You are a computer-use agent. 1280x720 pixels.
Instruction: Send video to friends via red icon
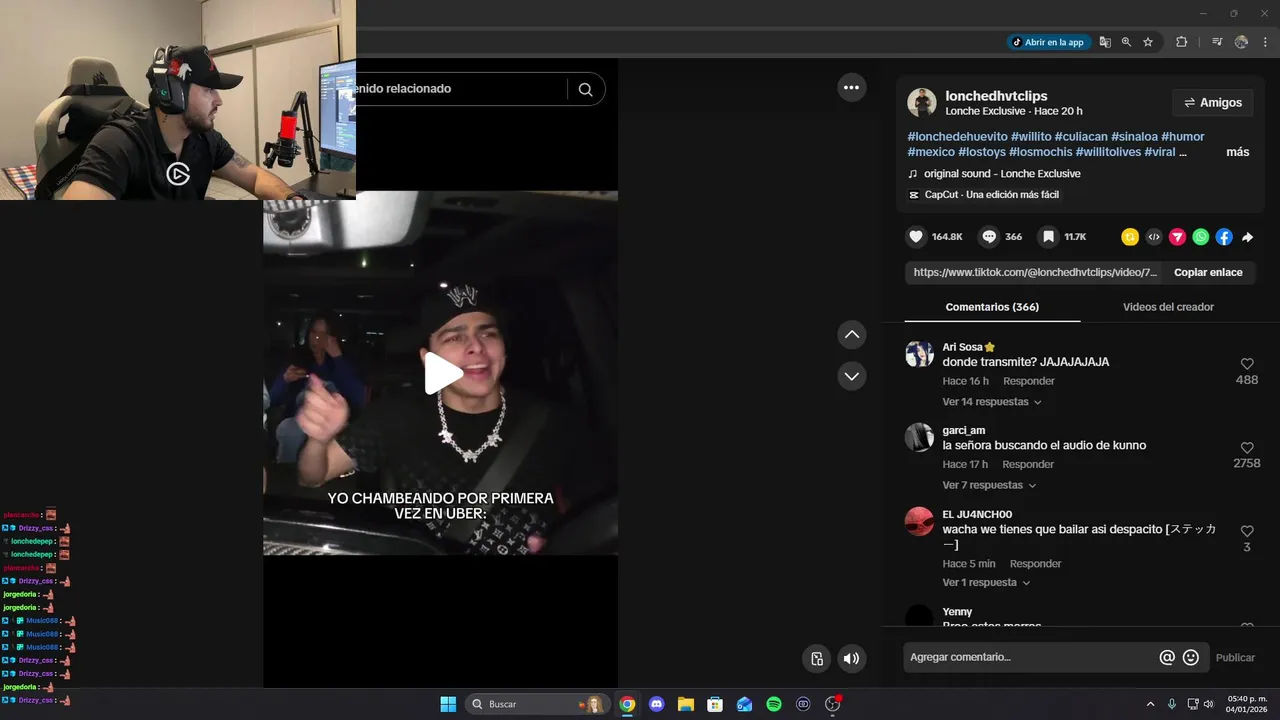pos(1177,237)
